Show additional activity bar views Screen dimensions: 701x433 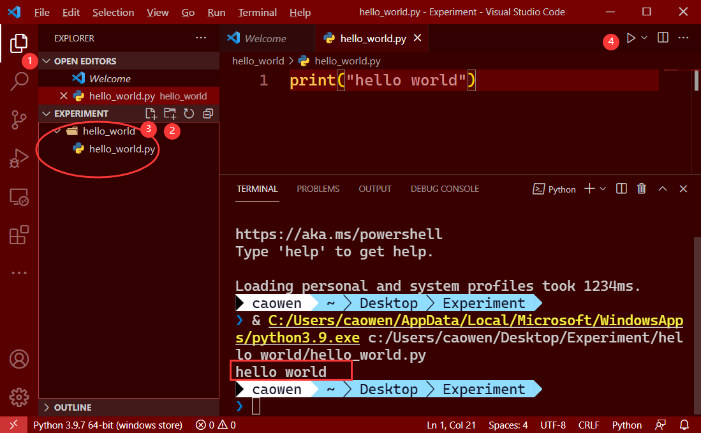coord(19,273)
